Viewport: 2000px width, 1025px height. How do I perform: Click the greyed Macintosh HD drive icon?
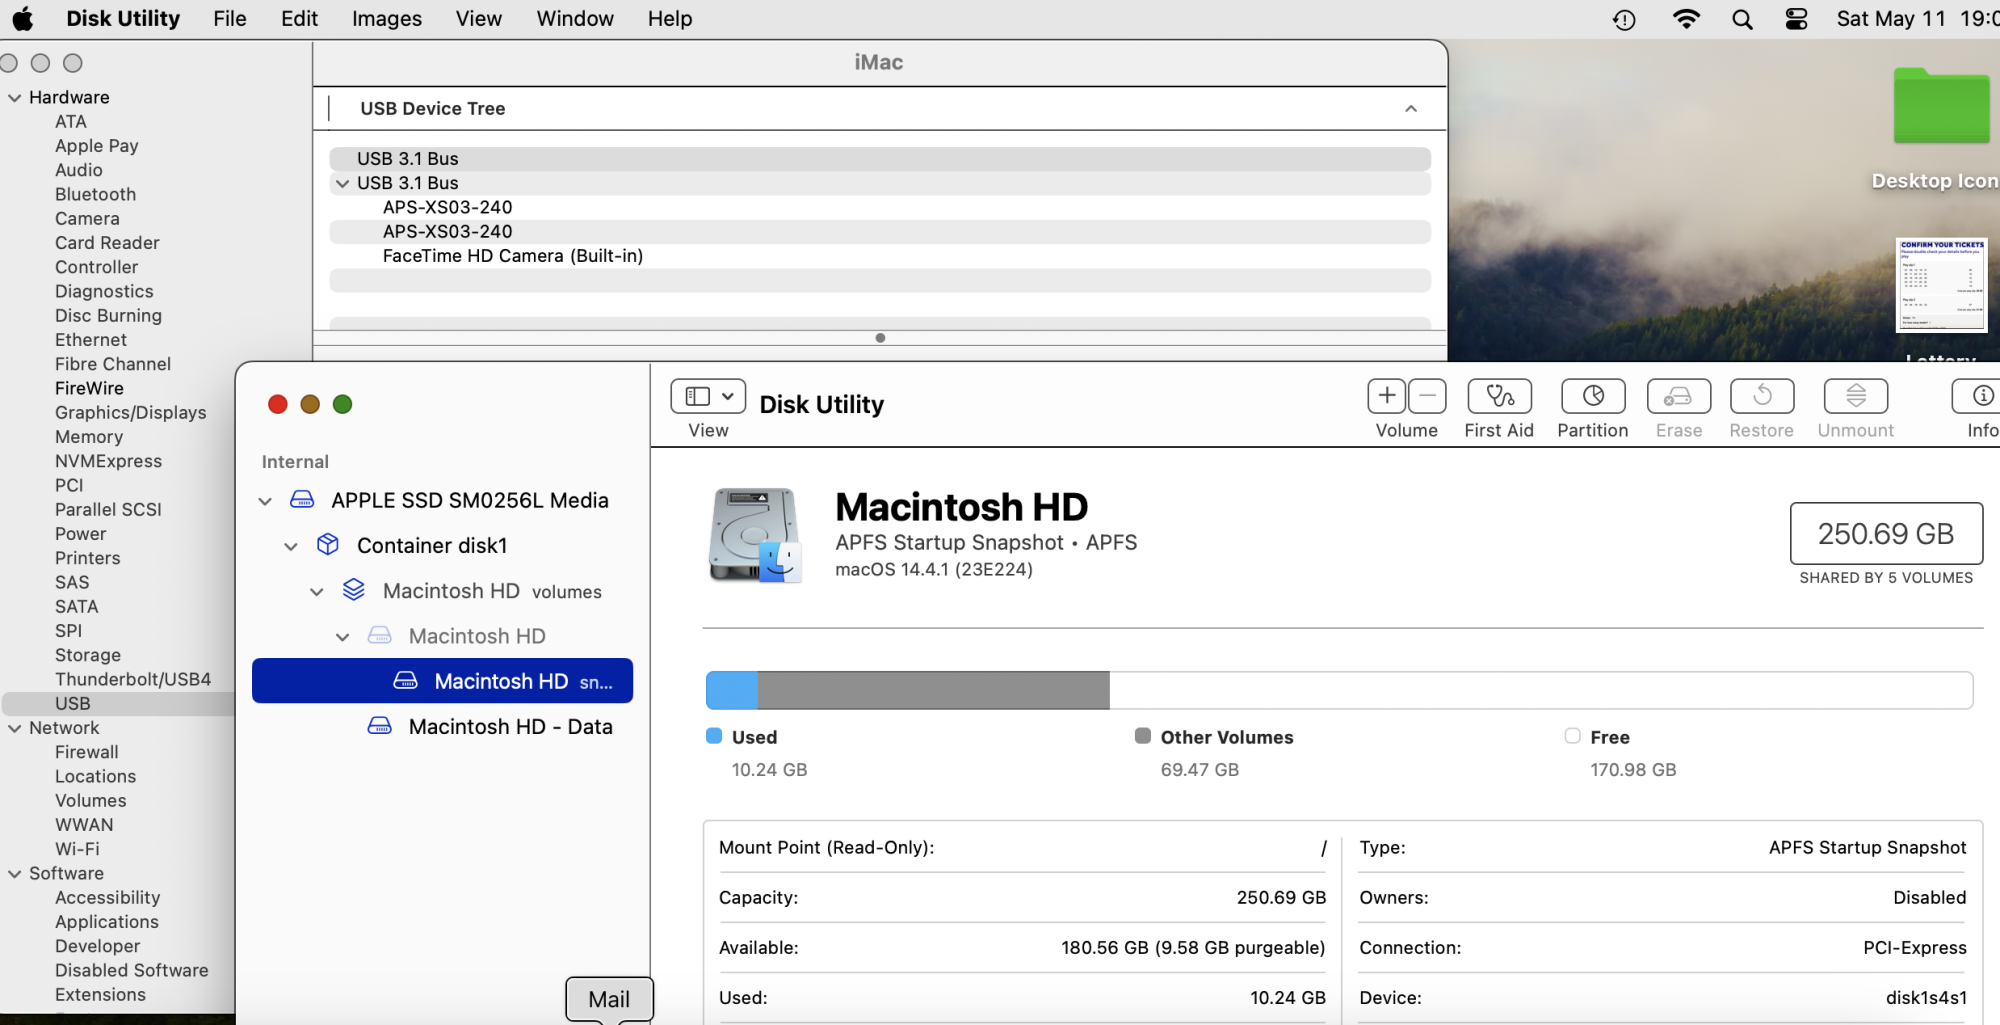[x=380, y=636]
